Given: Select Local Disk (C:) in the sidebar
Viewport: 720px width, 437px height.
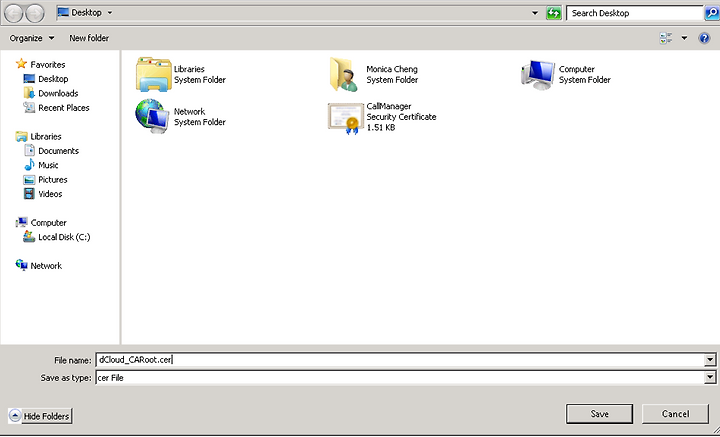Looking at the screenshot, I should tap(64, 237).
